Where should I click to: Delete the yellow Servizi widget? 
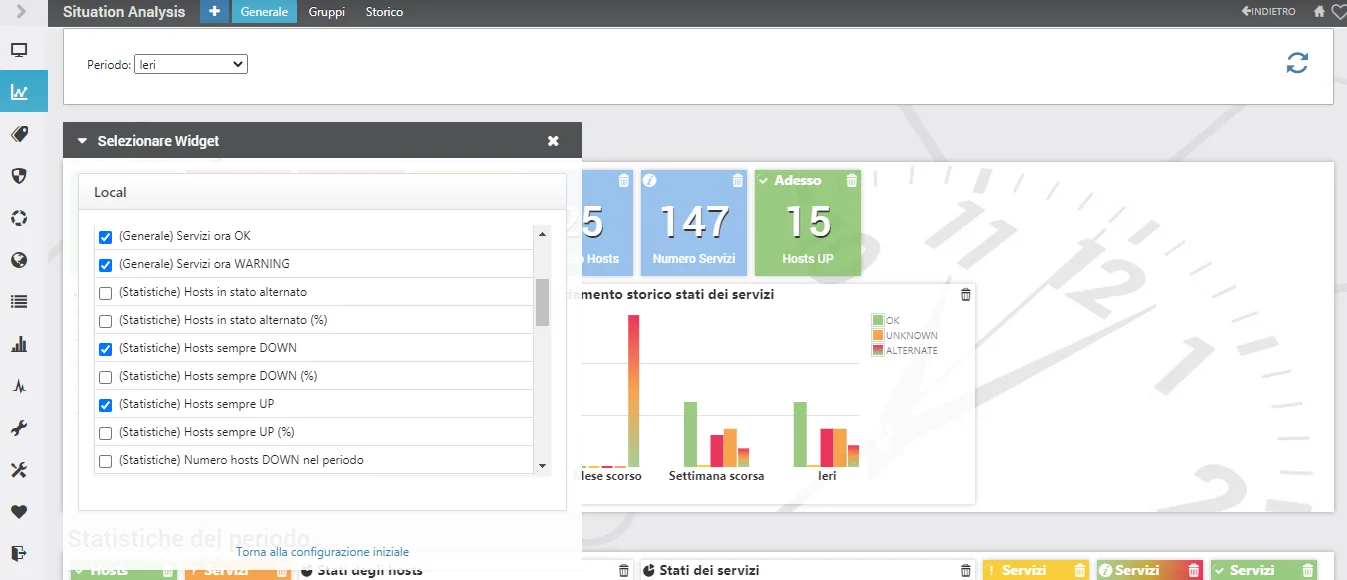tap(1080, 570)
